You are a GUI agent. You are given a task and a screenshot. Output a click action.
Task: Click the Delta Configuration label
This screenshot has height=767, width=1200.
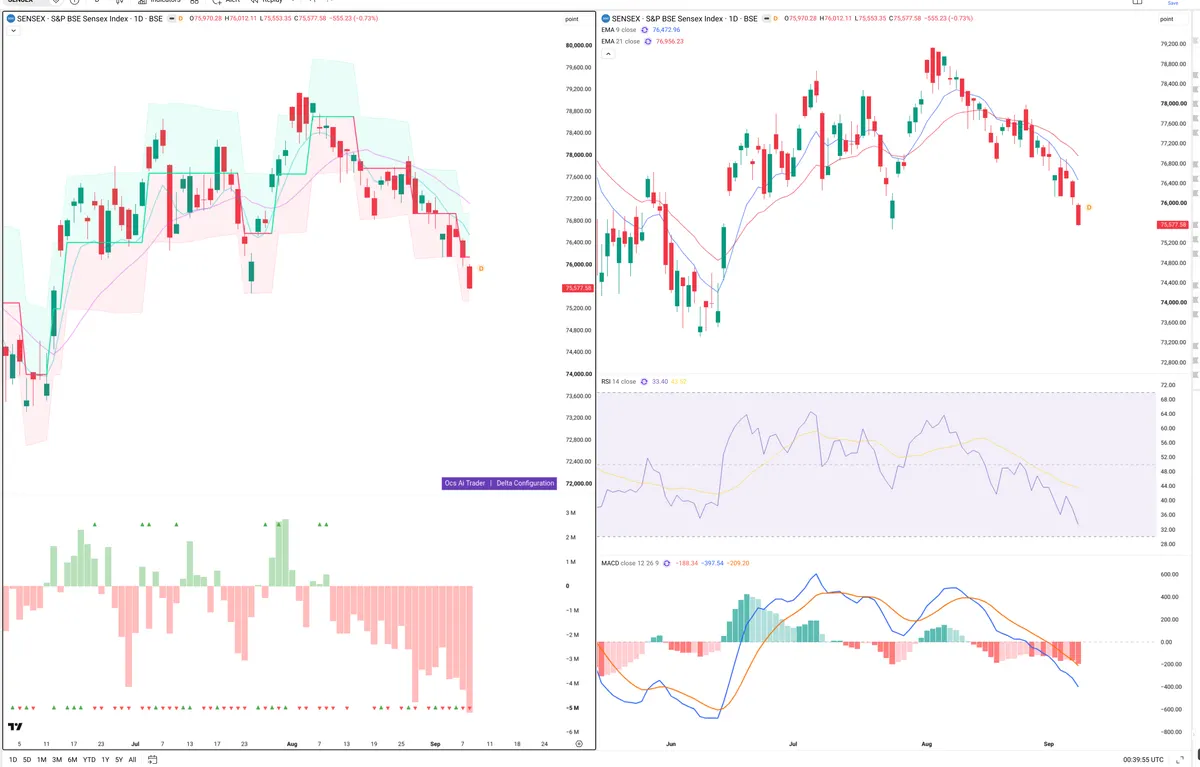pyautogui.click(x=525, y=483)
